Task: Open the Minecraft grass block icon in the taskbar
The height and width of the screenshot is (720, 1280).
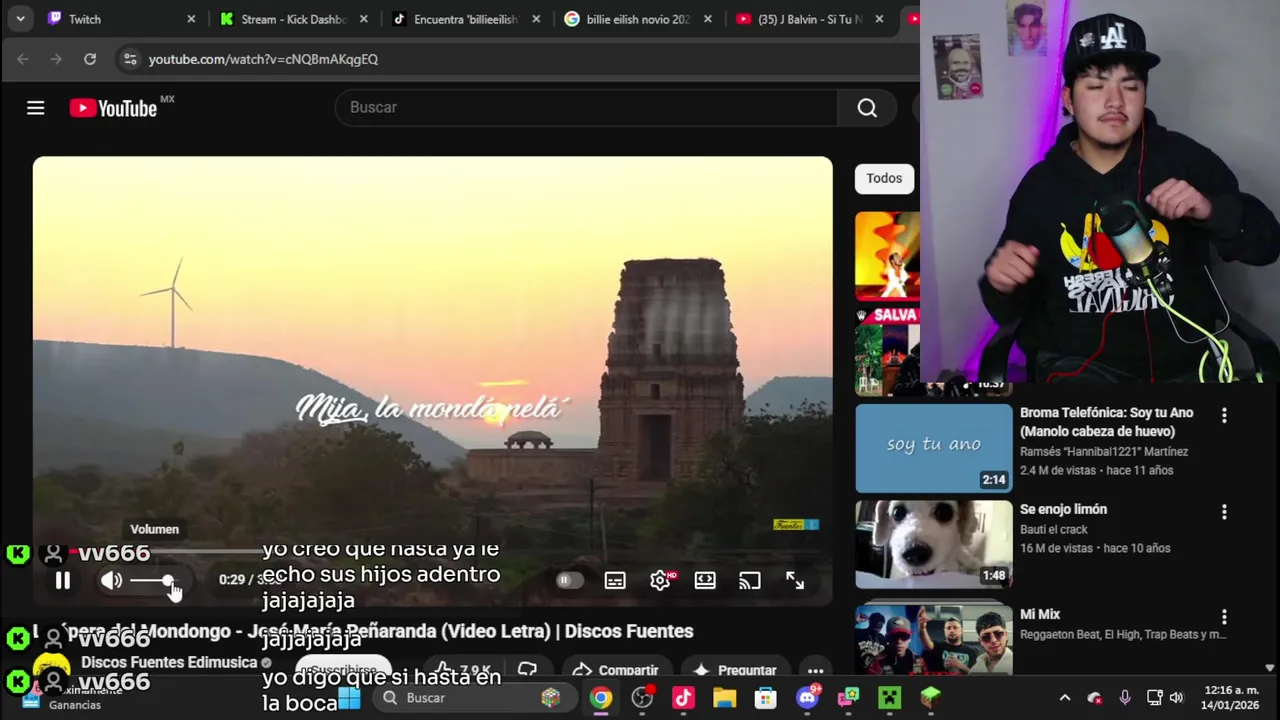Action: pyautogui.click(x=930, y=698)
